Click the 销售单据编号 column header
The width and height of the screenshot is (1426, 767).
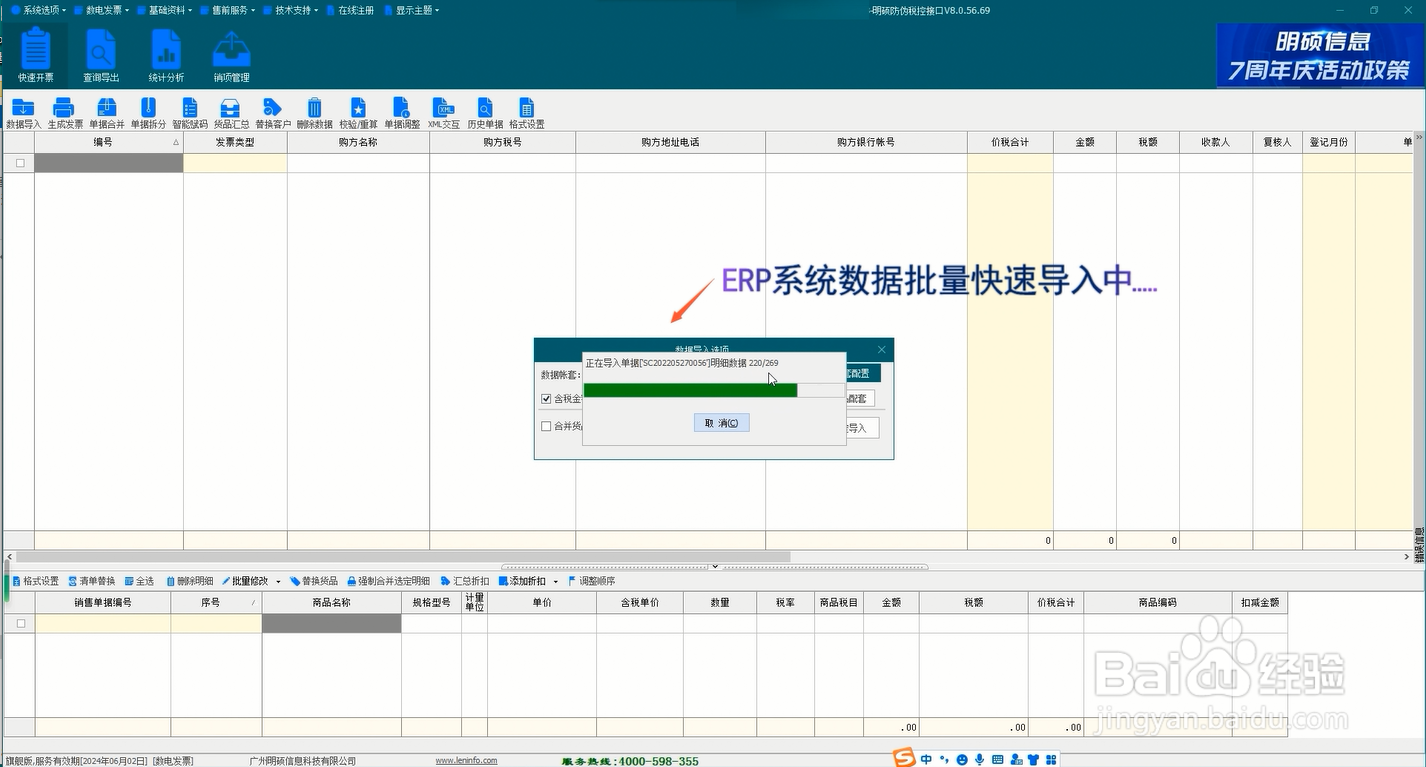103,603
